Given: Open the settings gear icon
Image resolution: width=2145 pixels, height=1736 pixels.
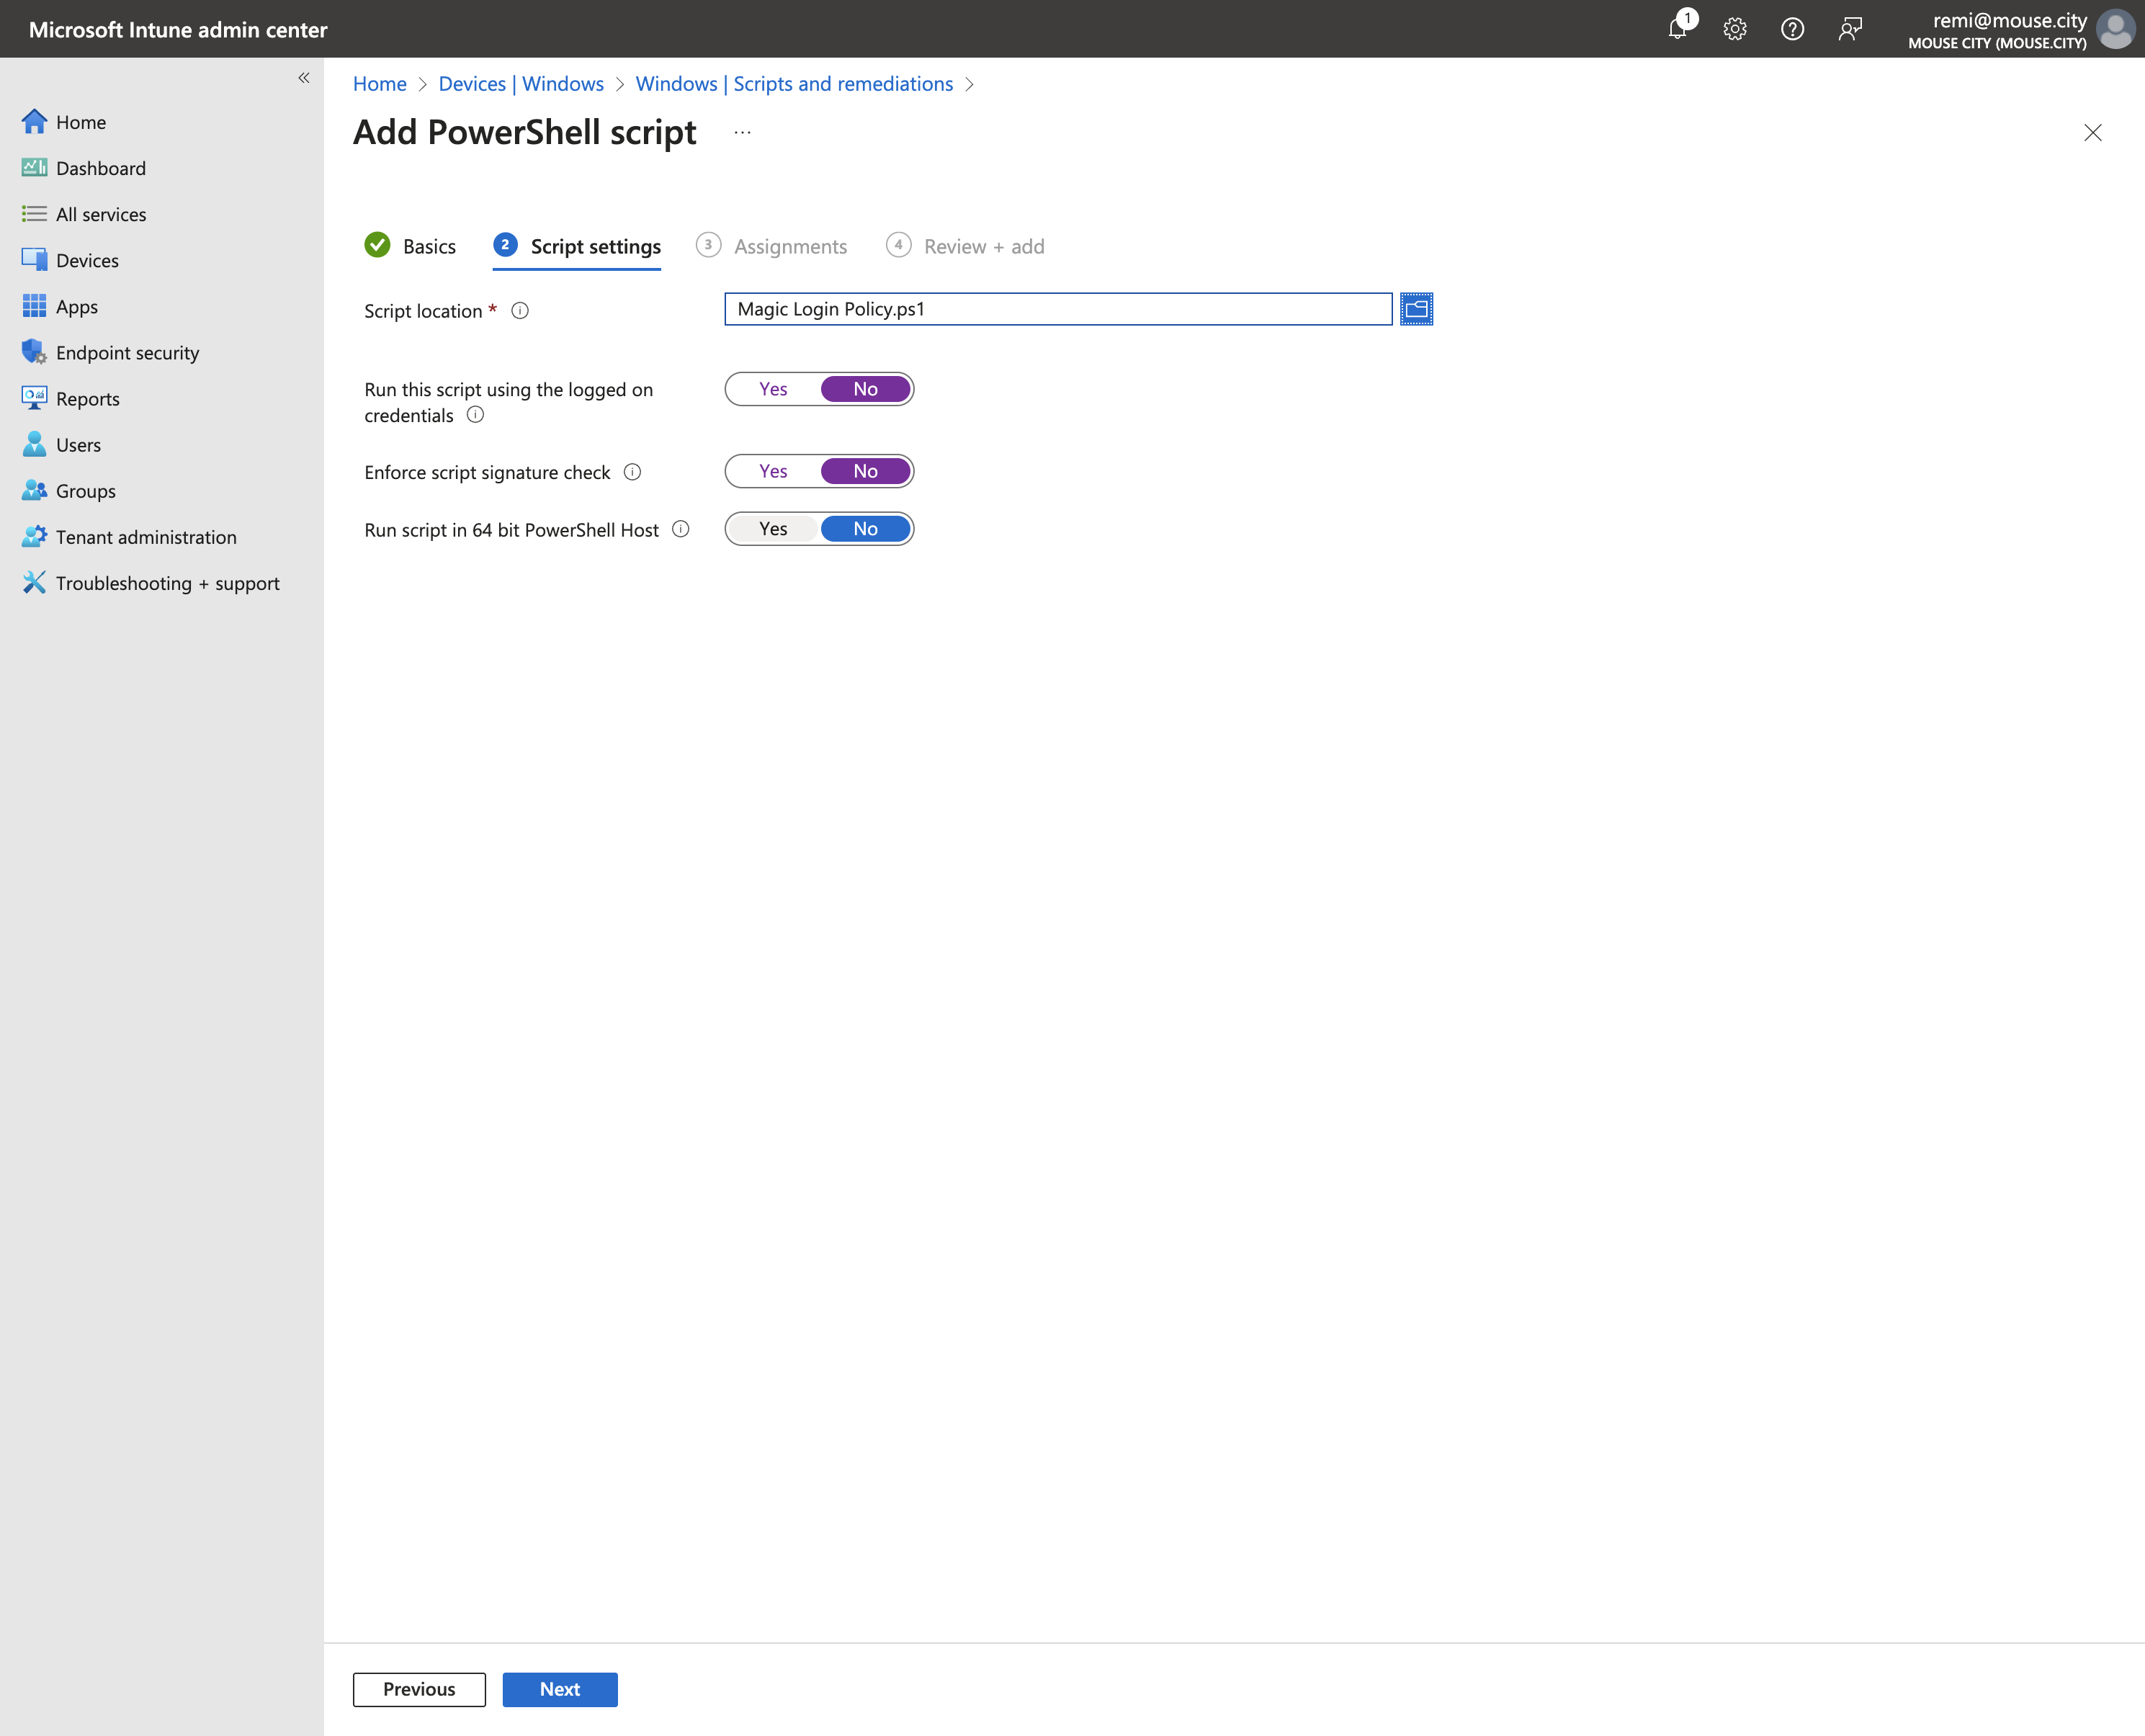Looking at the screenshot, I should pos(1735,29).
